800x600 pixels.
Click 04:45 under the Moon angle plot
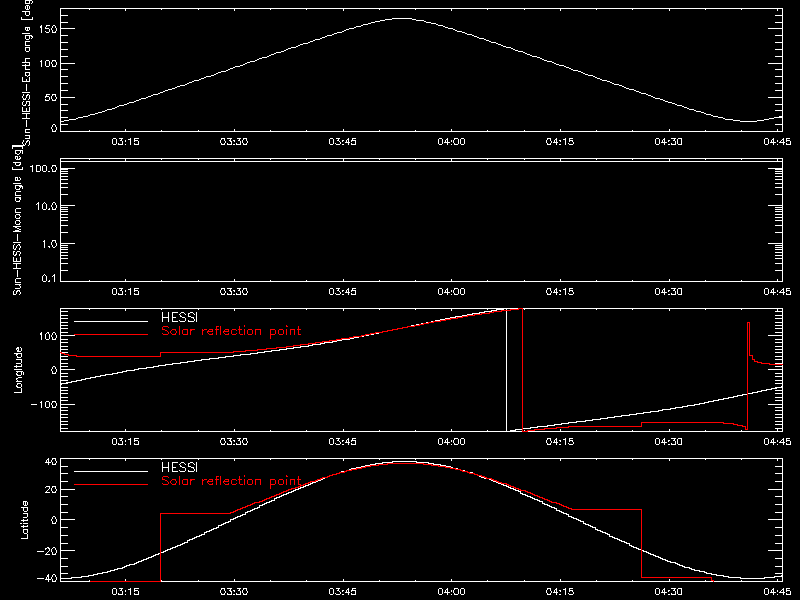[777, 292]
